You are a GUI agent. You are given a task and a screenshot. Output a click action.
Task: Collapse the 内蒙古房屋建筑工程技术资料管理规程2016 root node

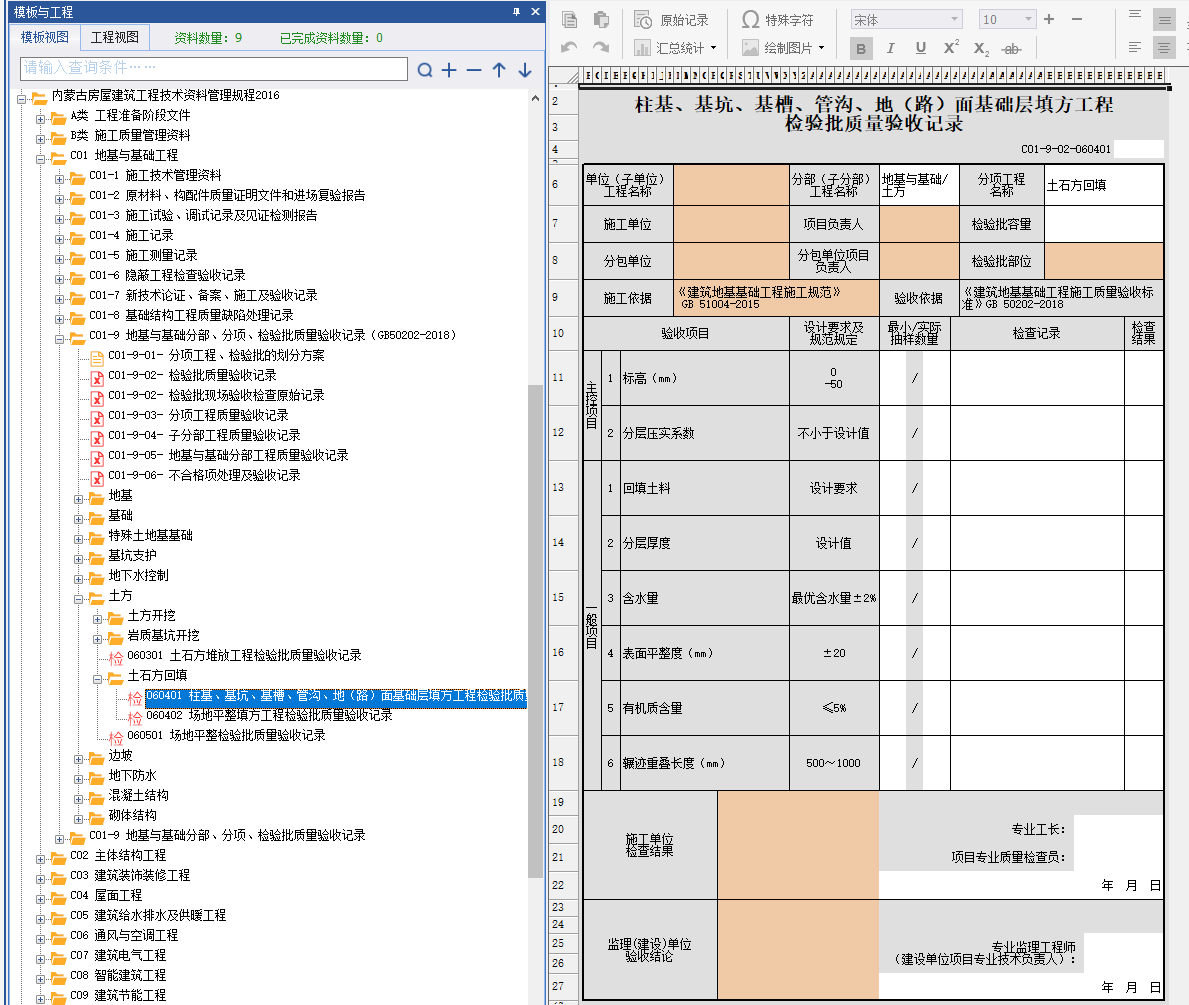coord(22,99)
